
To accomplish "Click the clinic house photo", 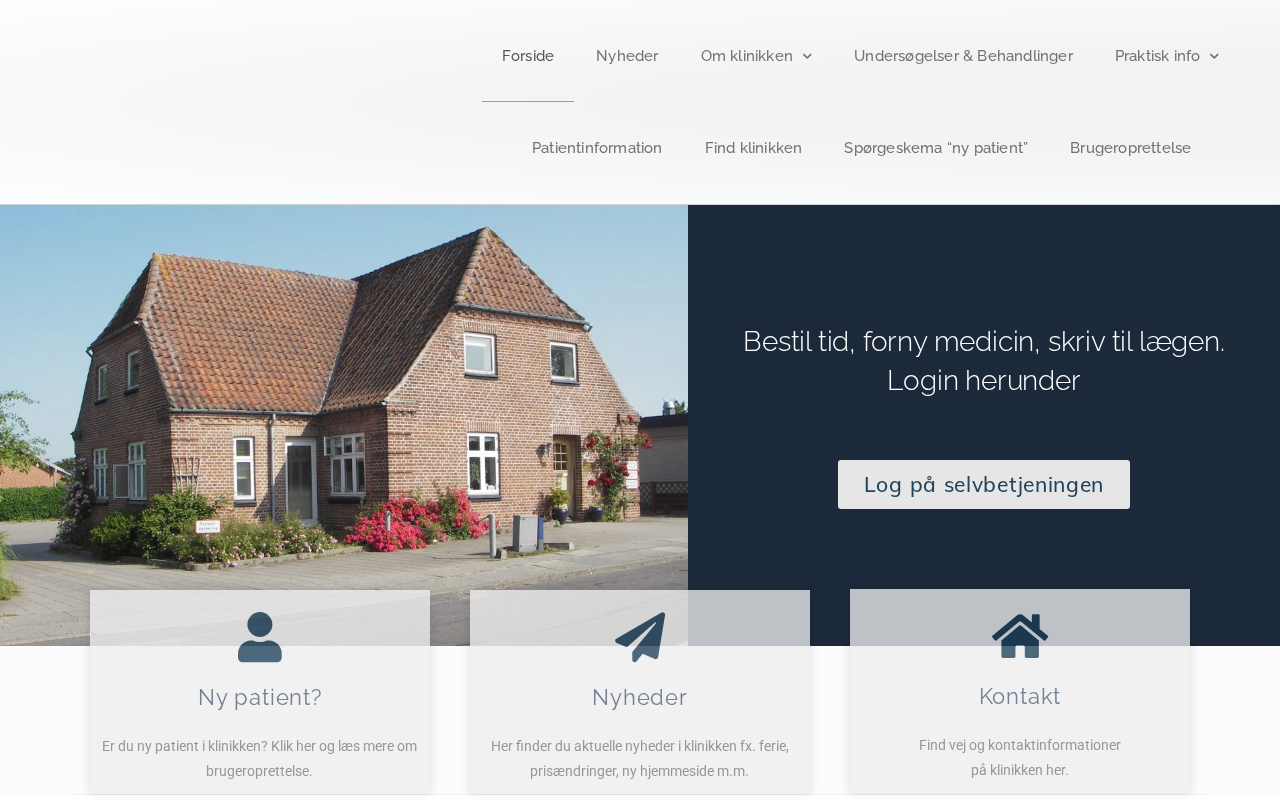I will point(344,398).
